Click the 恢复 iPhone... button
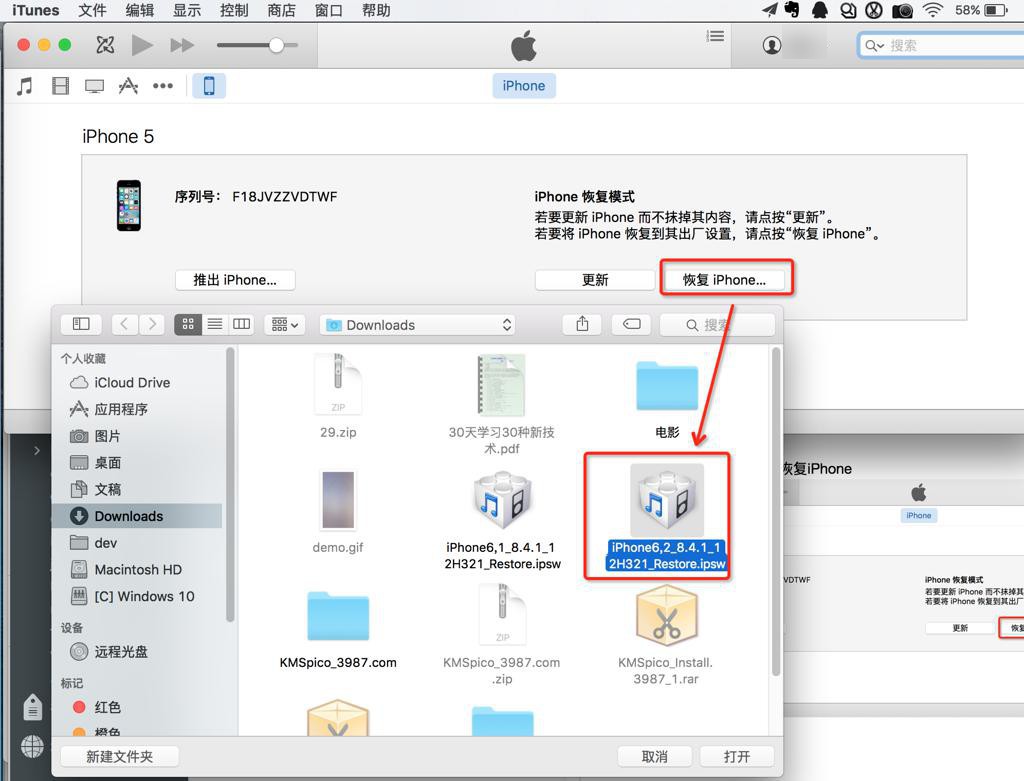1024x781 pixels. (x=725, y=280)
